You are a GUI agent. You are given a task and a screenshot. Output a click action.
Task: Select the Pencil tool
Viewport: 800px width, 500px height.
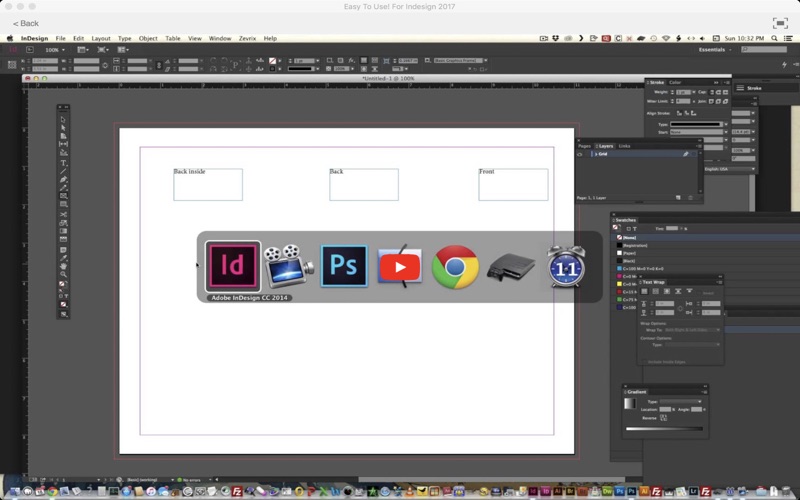coord(63,188)
